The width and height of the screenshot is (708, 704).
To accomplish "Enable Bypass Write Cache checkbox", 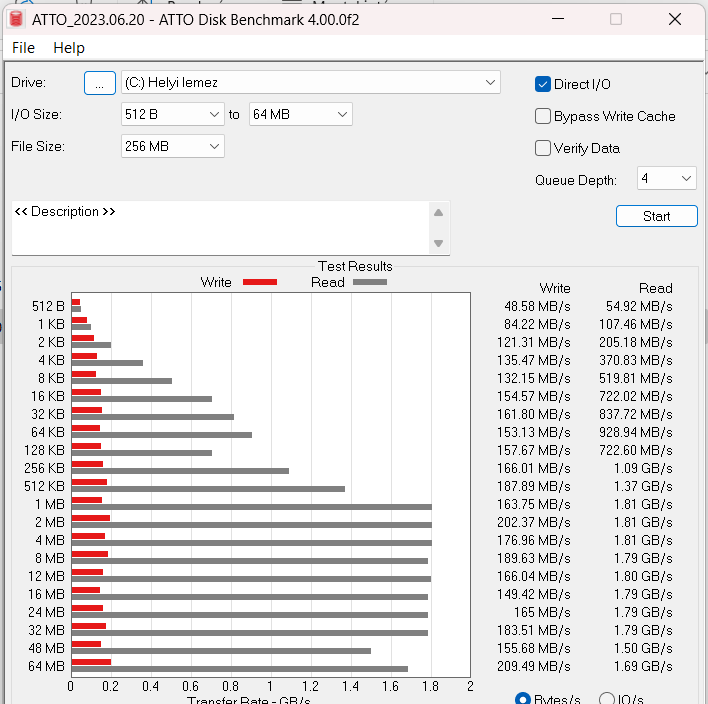I will [x=543, y=116].
